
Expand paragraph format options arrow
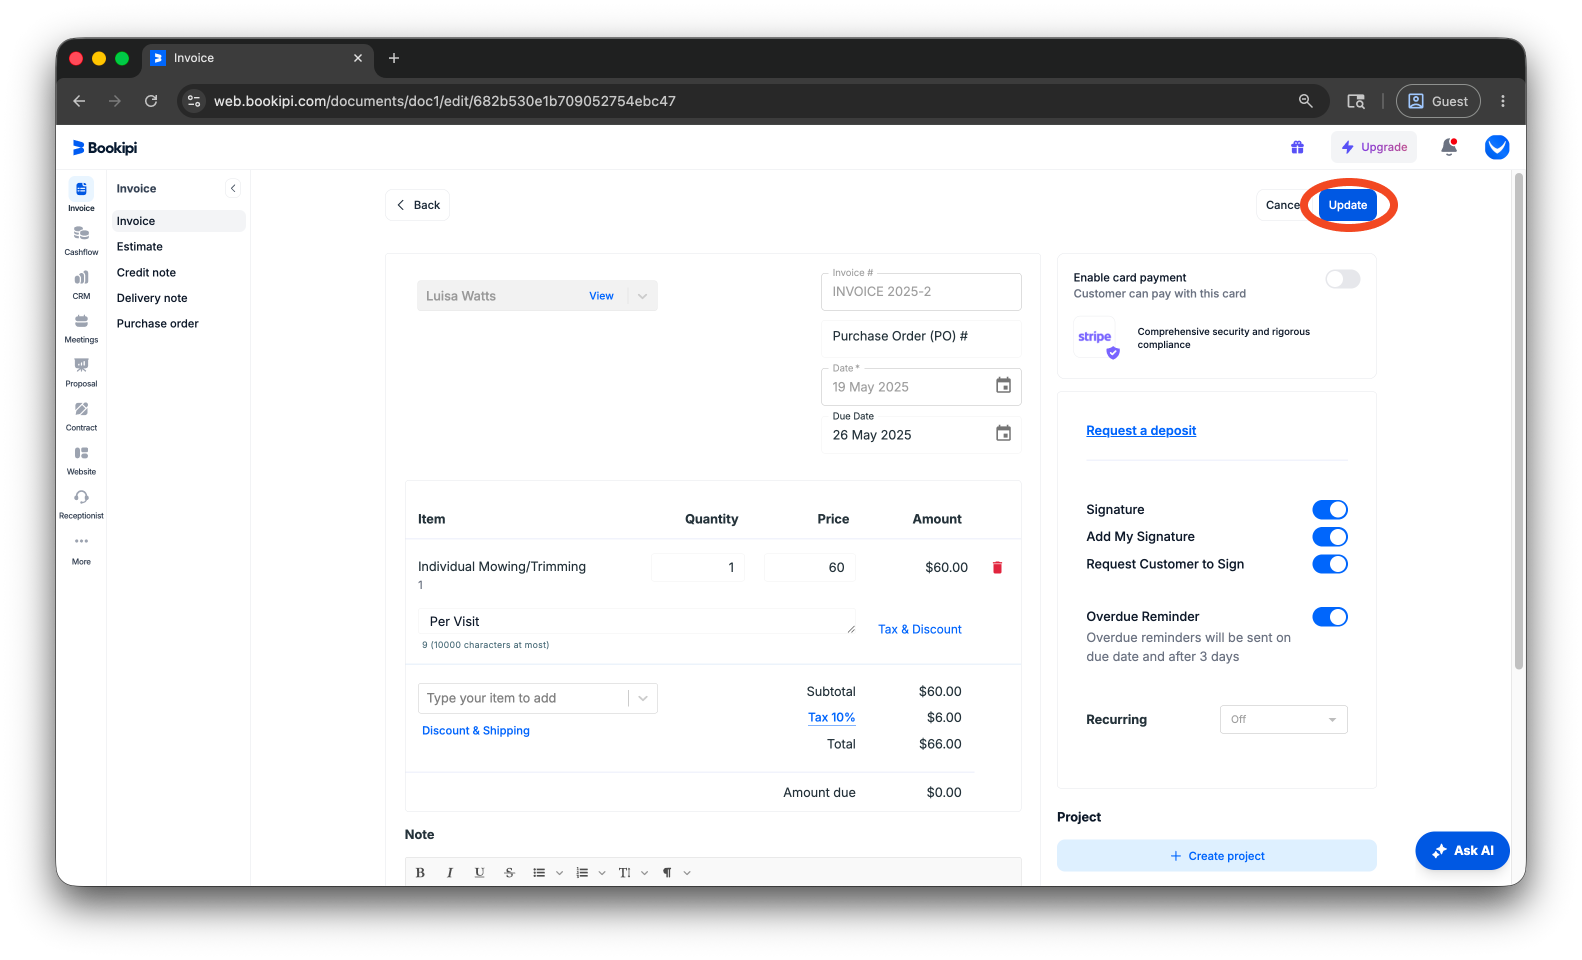point(687,873)
